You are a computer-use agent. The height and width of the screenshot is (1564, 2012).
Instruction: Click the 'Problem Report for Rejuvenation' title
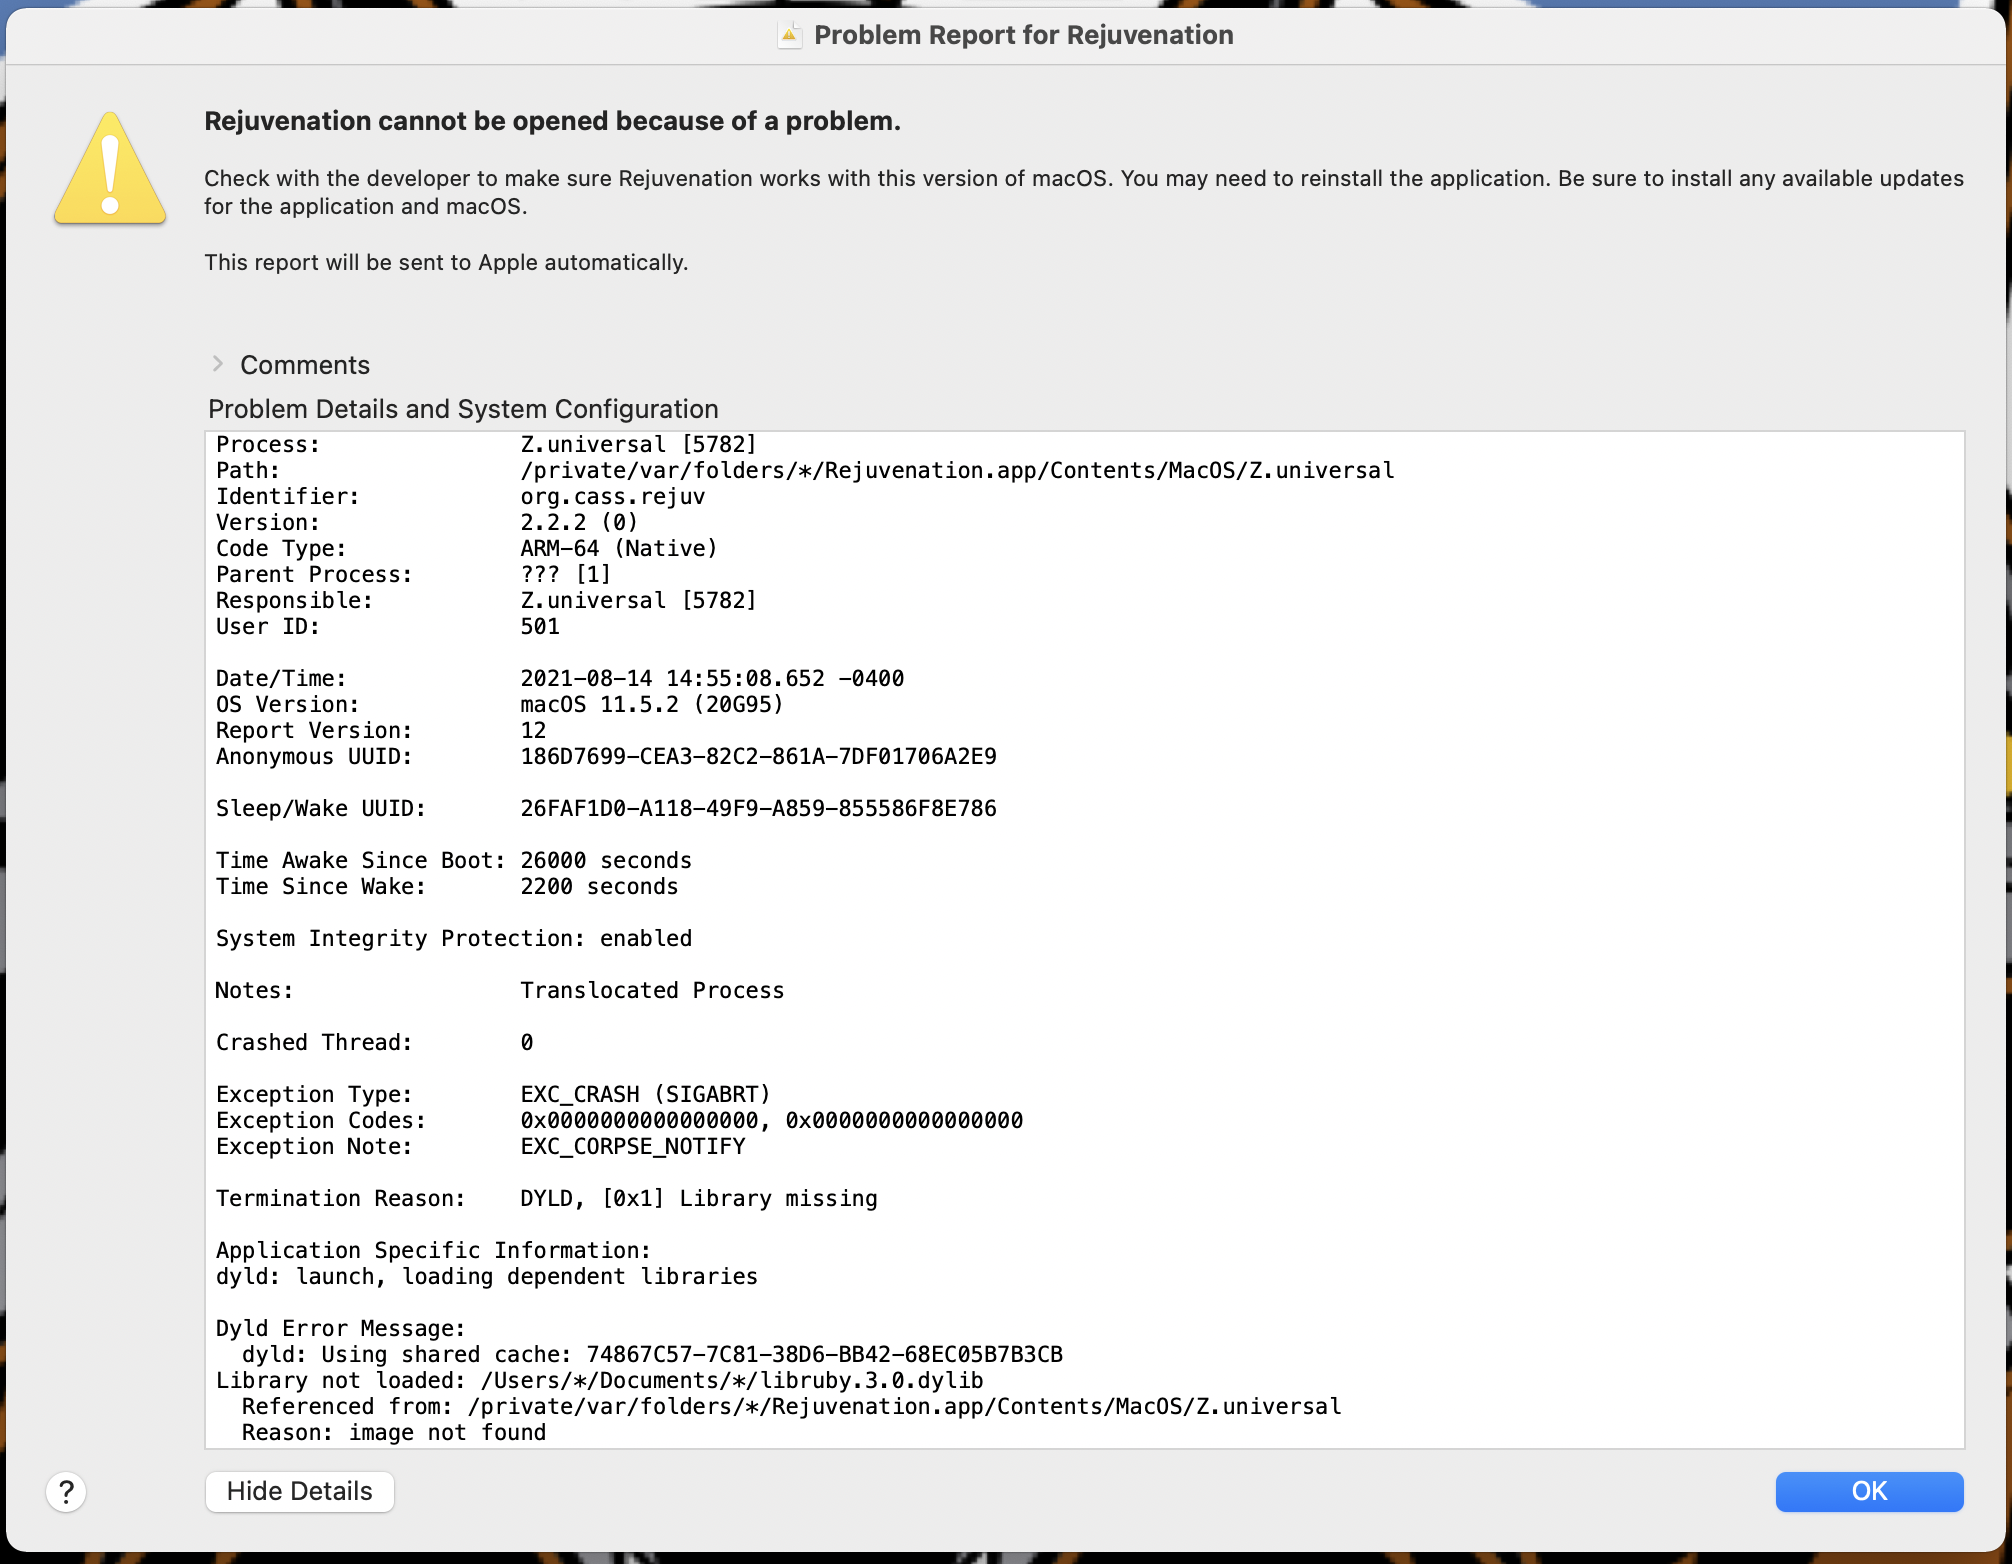(1023, 35)
